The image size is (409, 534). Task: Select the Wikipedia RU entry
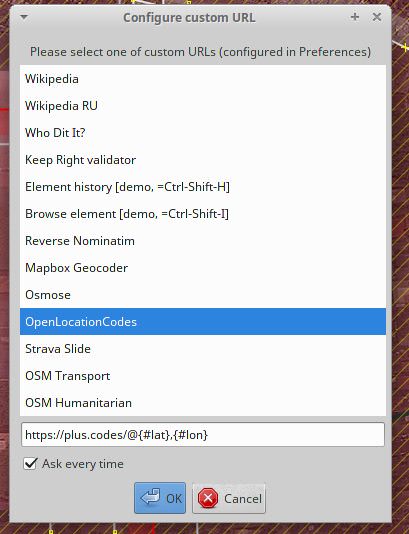(x=203, y=106)
